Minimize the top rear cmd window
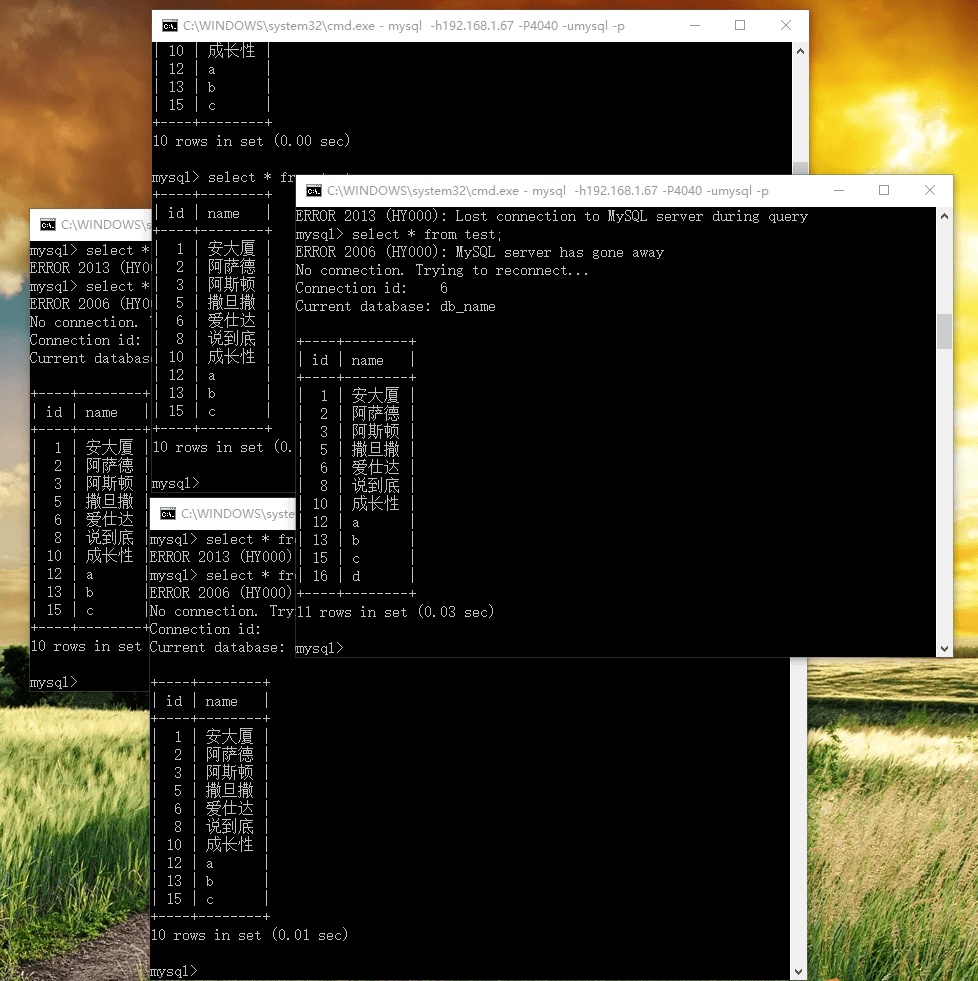 click(692, 26)
